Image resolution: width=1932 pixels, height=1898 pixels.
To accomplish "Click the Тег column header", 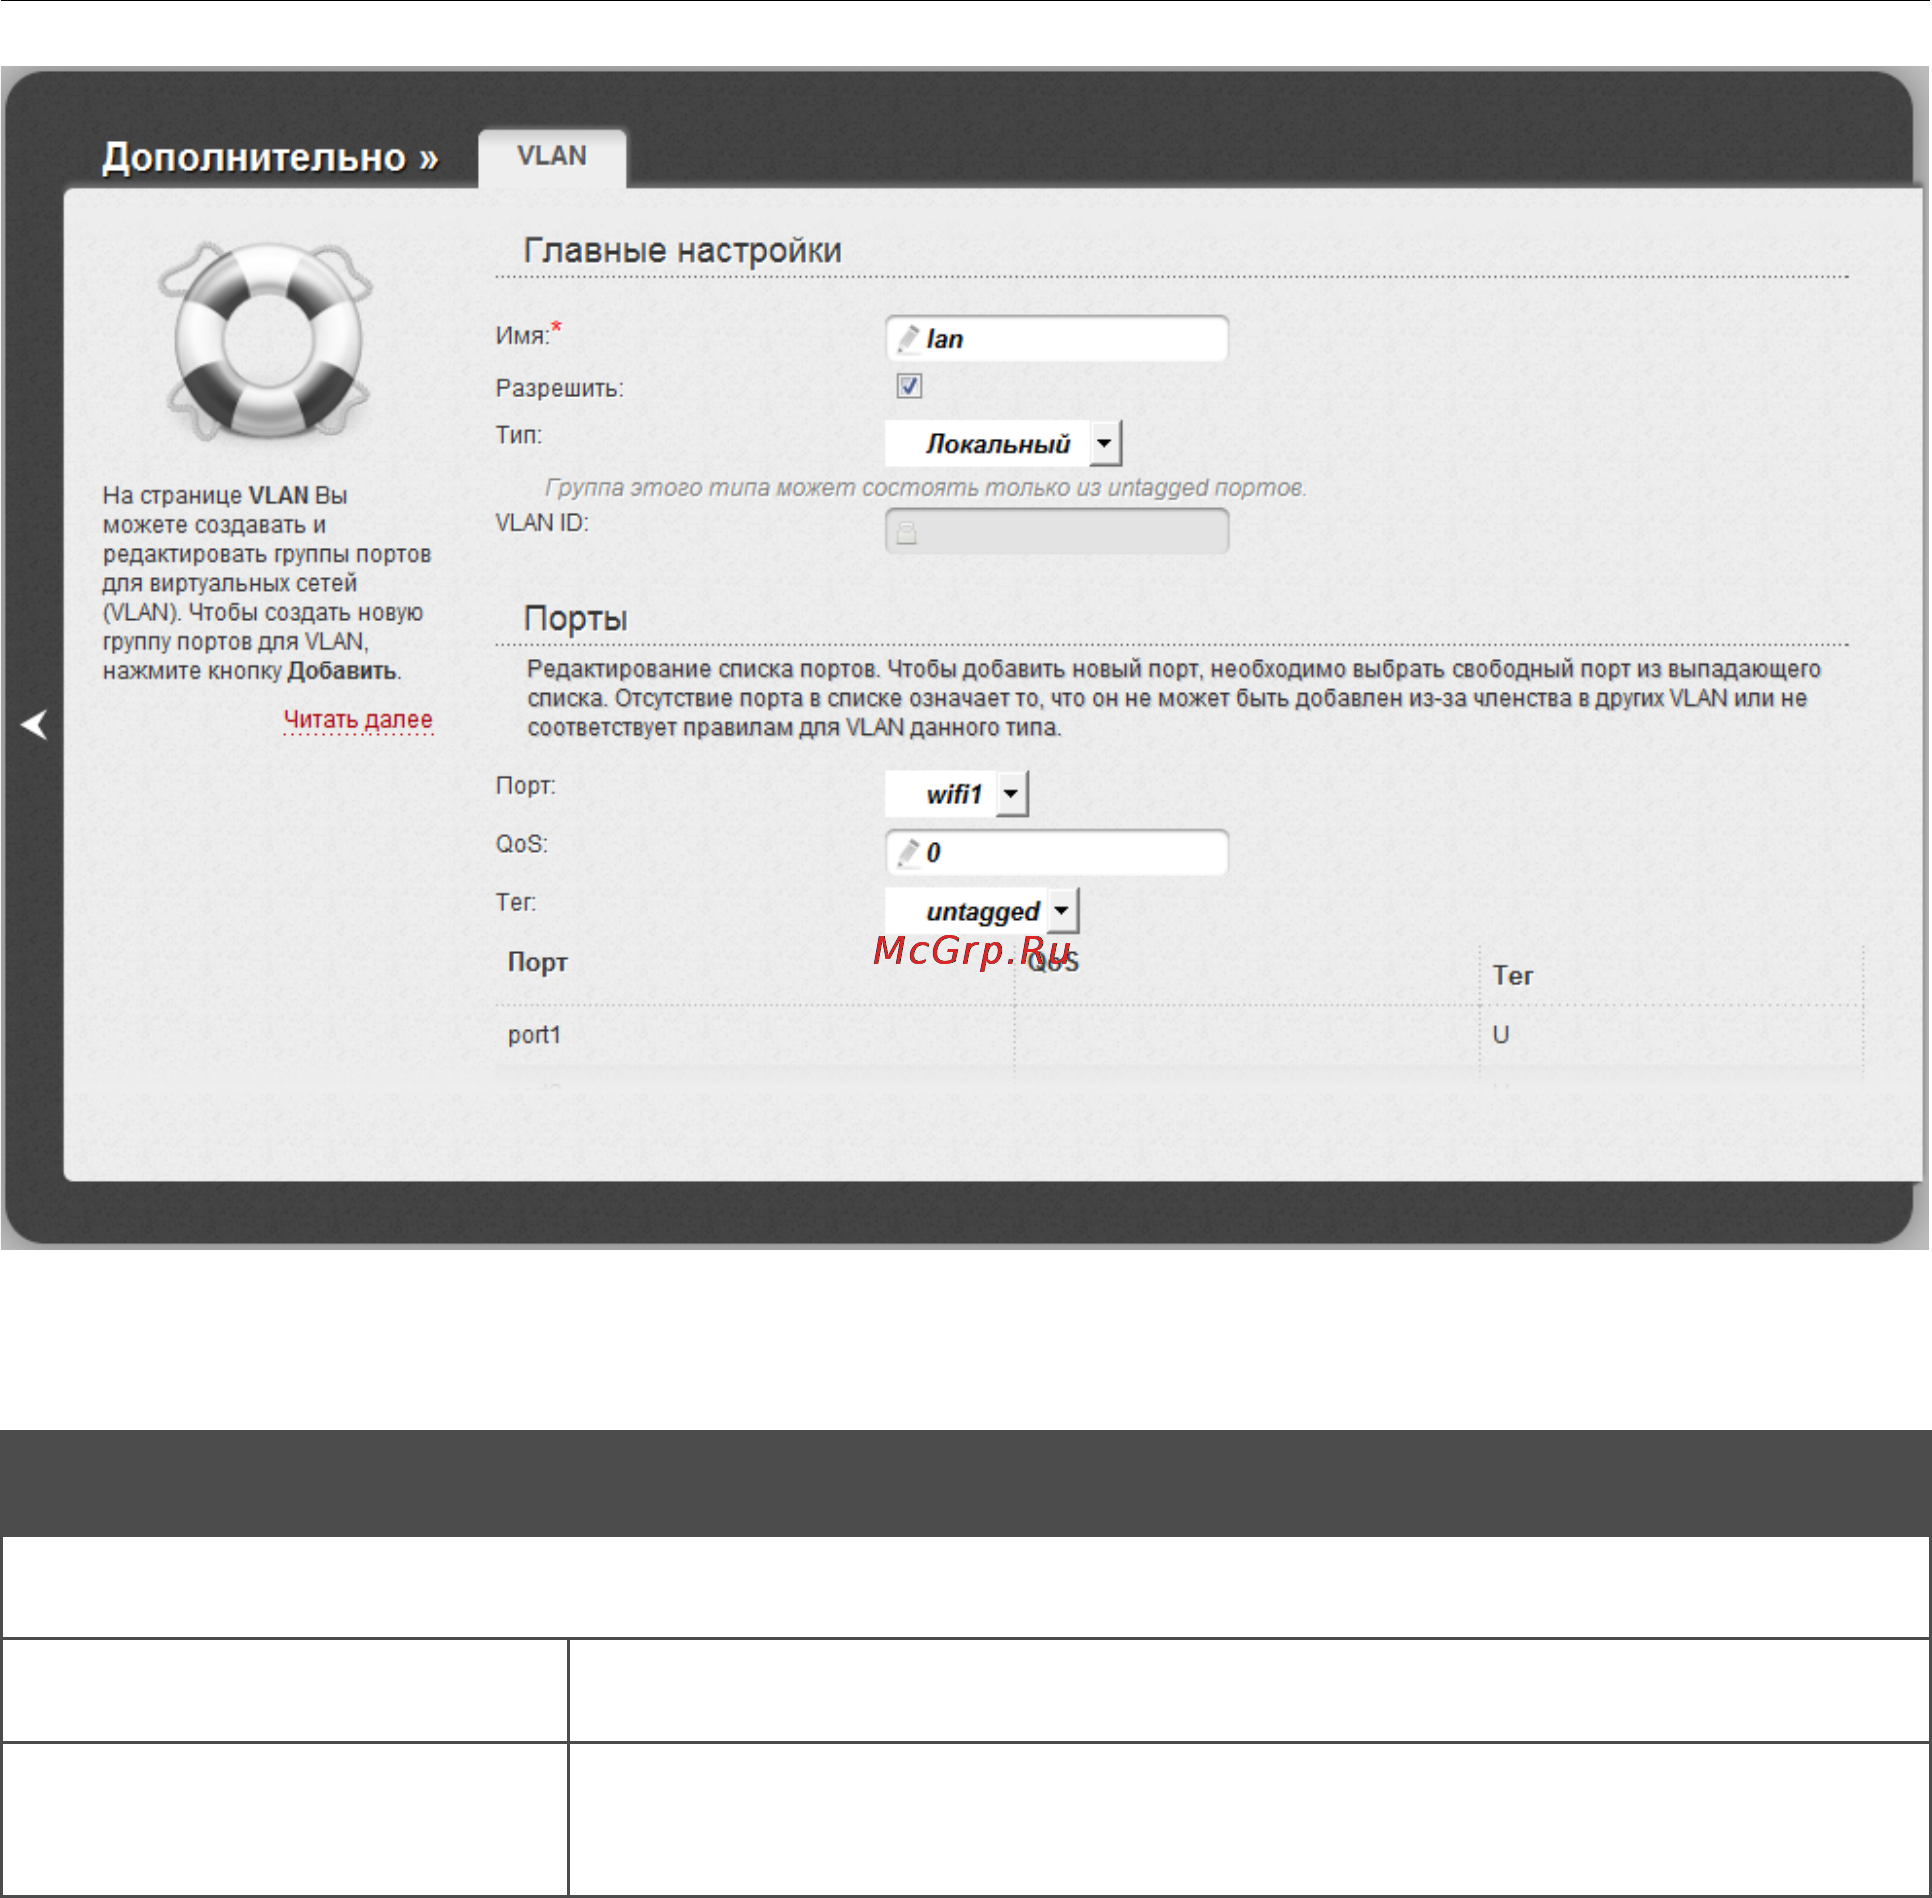I will click(1512, 975).
